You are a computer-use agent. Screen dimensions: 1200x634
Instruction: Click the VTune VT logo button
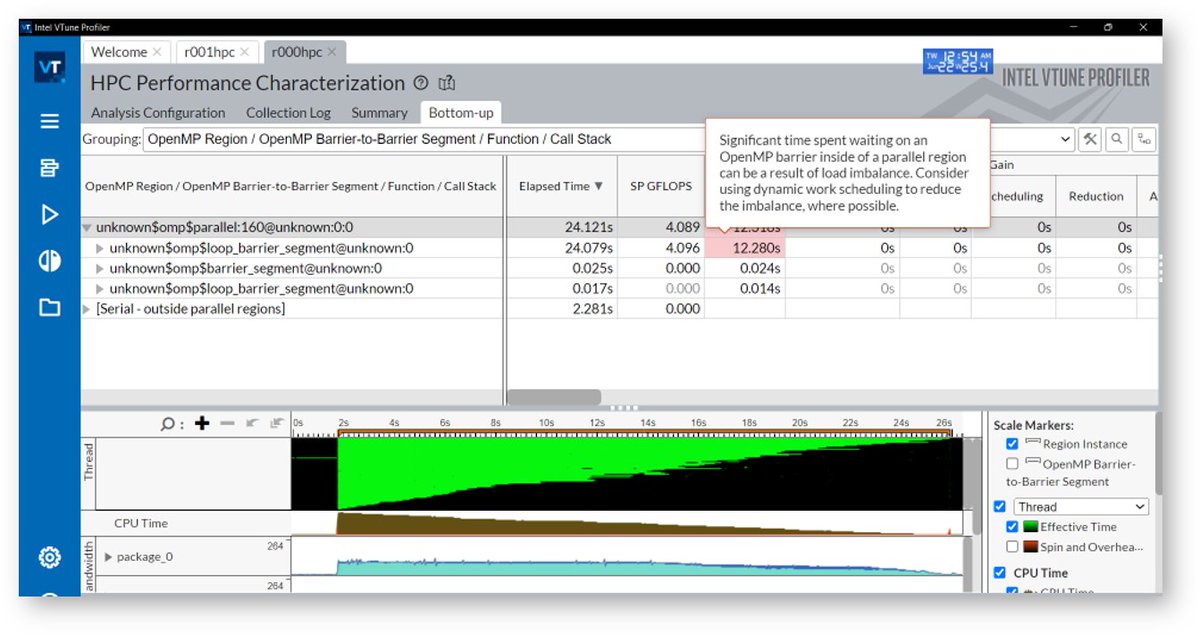click(x=49, y=67)
